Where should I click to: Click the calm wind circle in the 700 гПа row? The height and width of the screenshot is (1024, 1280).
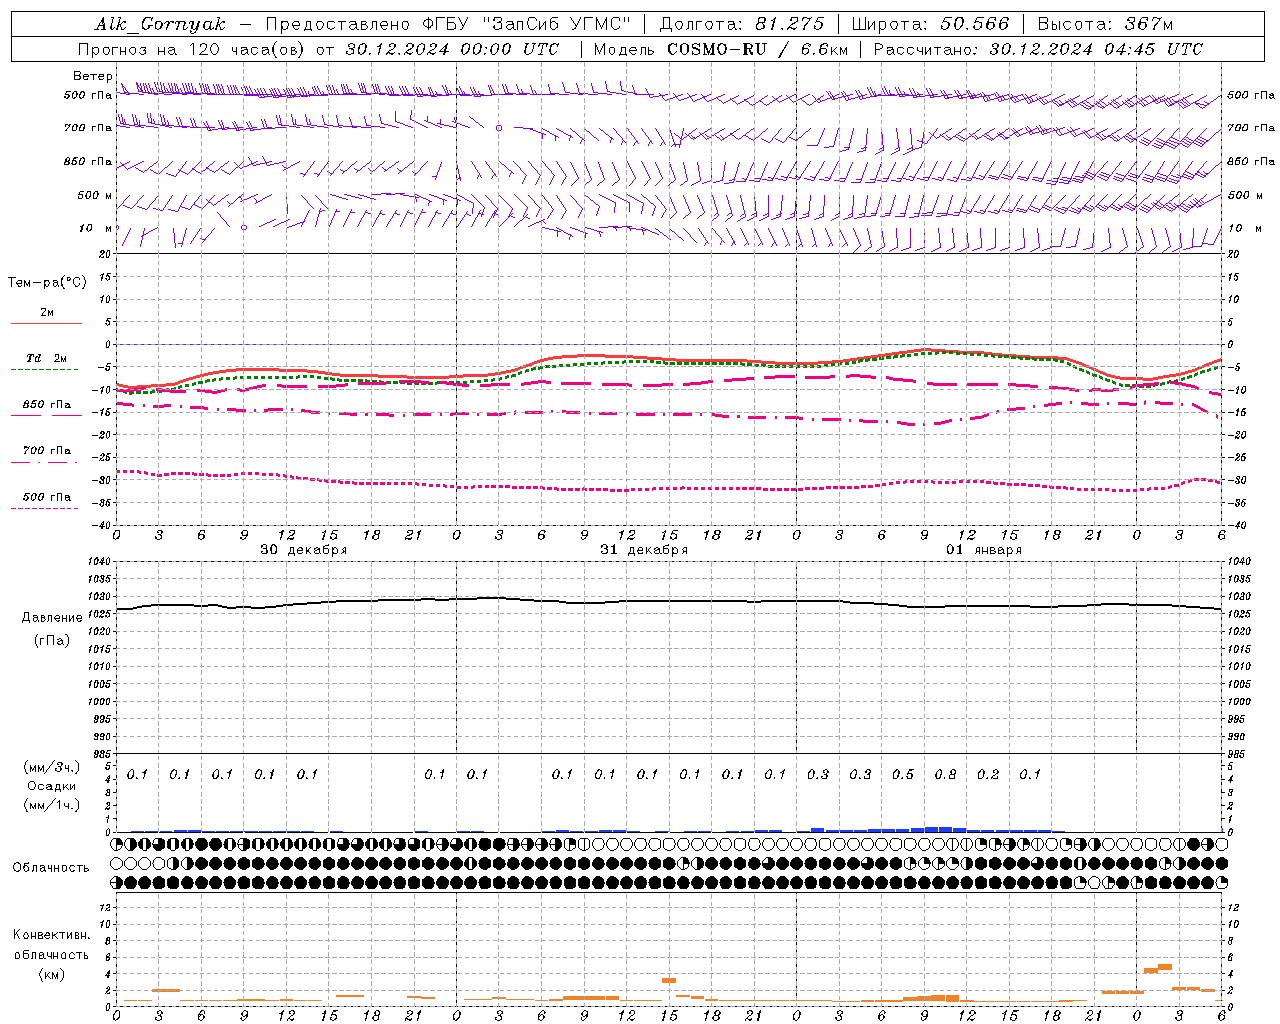click(499, 128)
